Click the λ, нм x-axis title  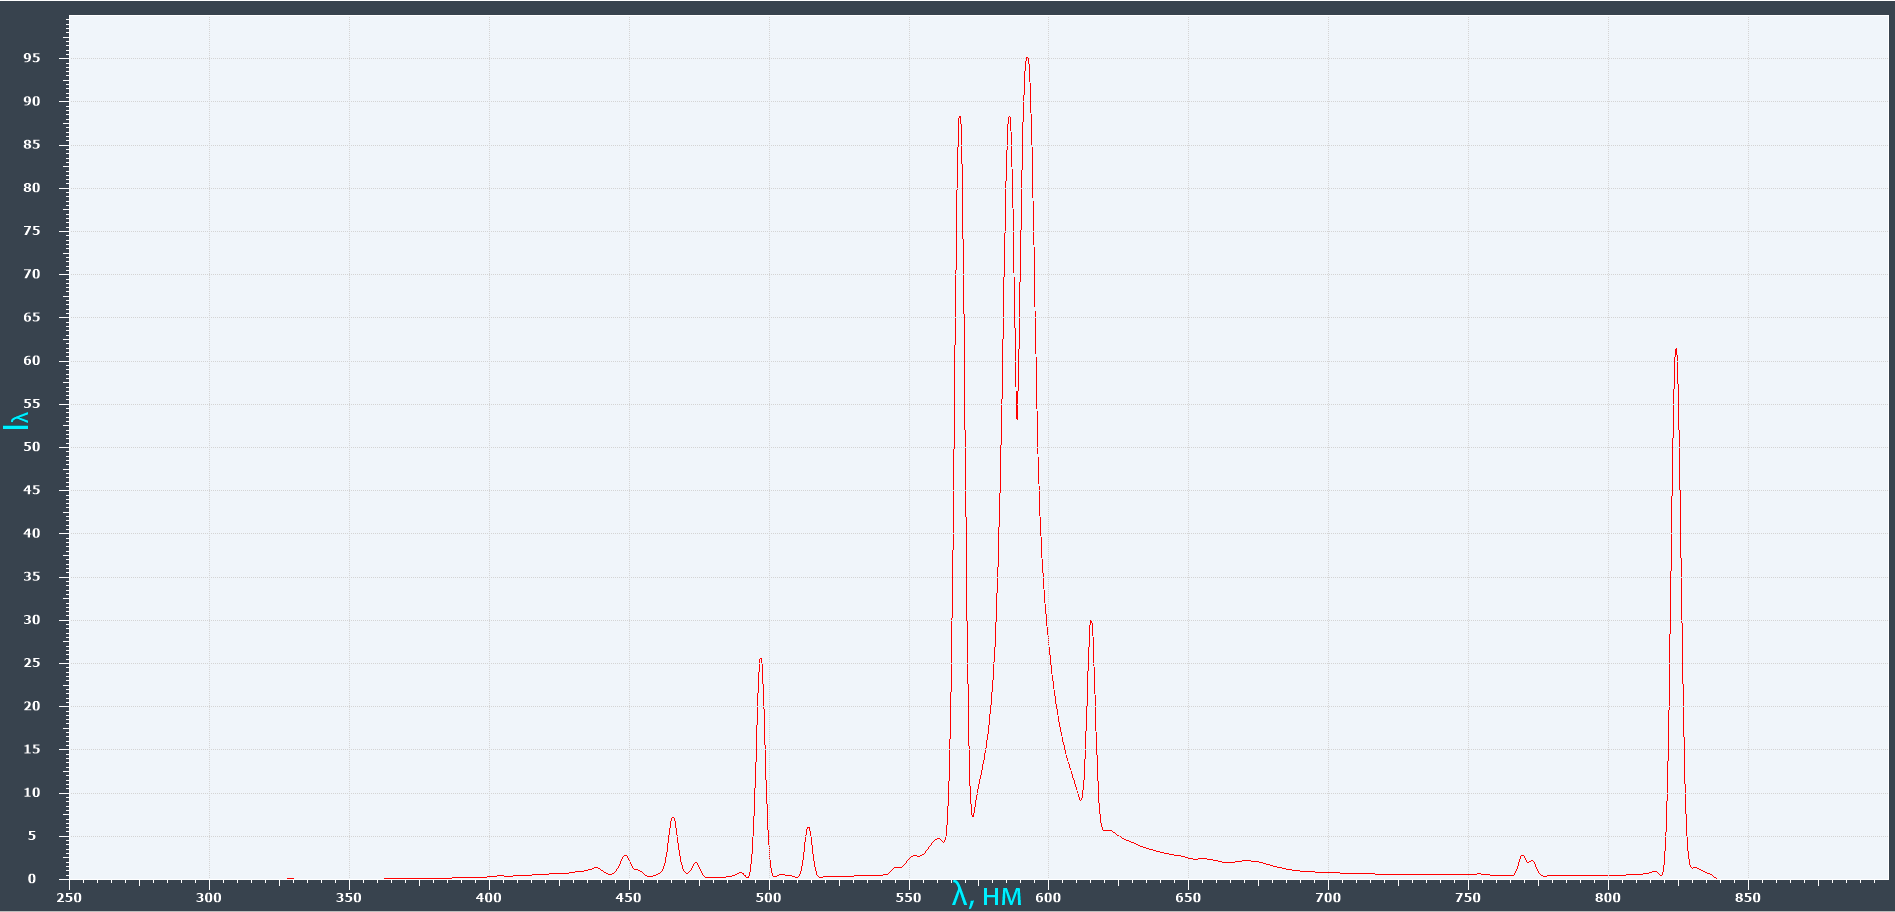[x=987, y=896]
